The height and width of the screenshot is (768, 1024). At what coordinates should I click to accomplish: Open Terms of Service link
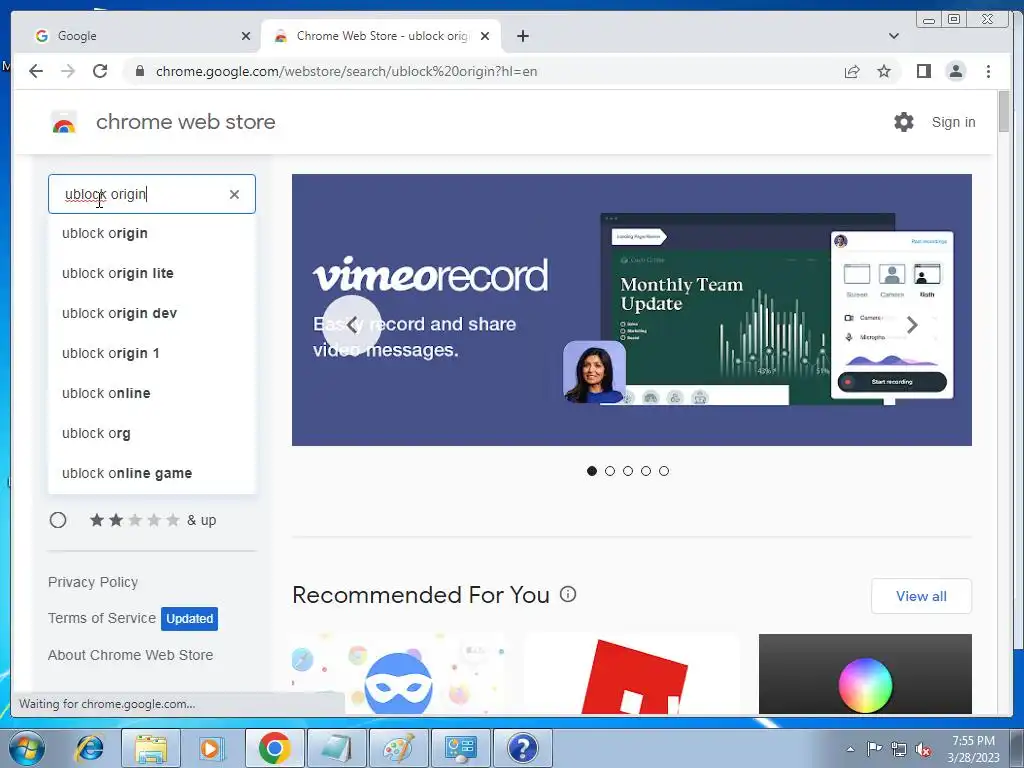click(102, 618)
